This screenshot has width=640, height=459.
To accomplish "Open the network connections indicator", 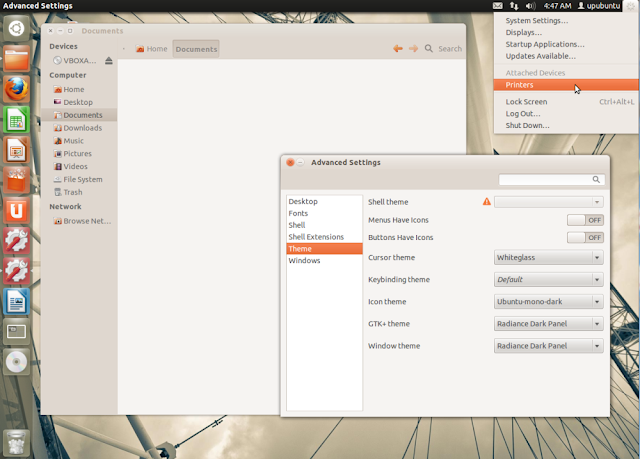I will 514,6.
